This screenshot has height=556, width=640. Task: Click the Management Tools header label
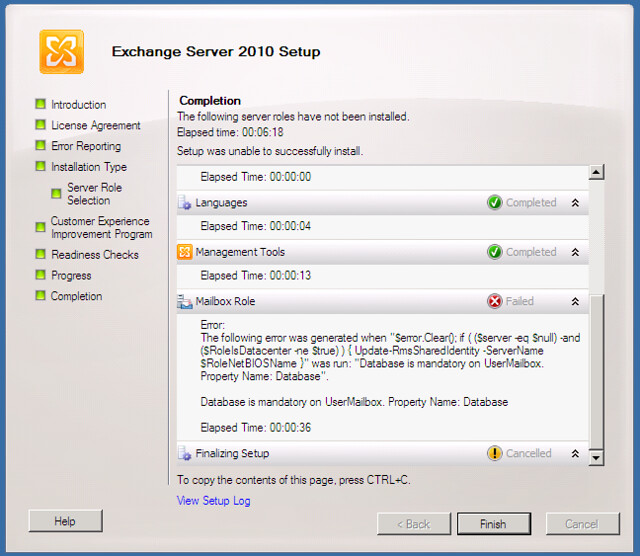pyautogui.click(x=240, y=252)
